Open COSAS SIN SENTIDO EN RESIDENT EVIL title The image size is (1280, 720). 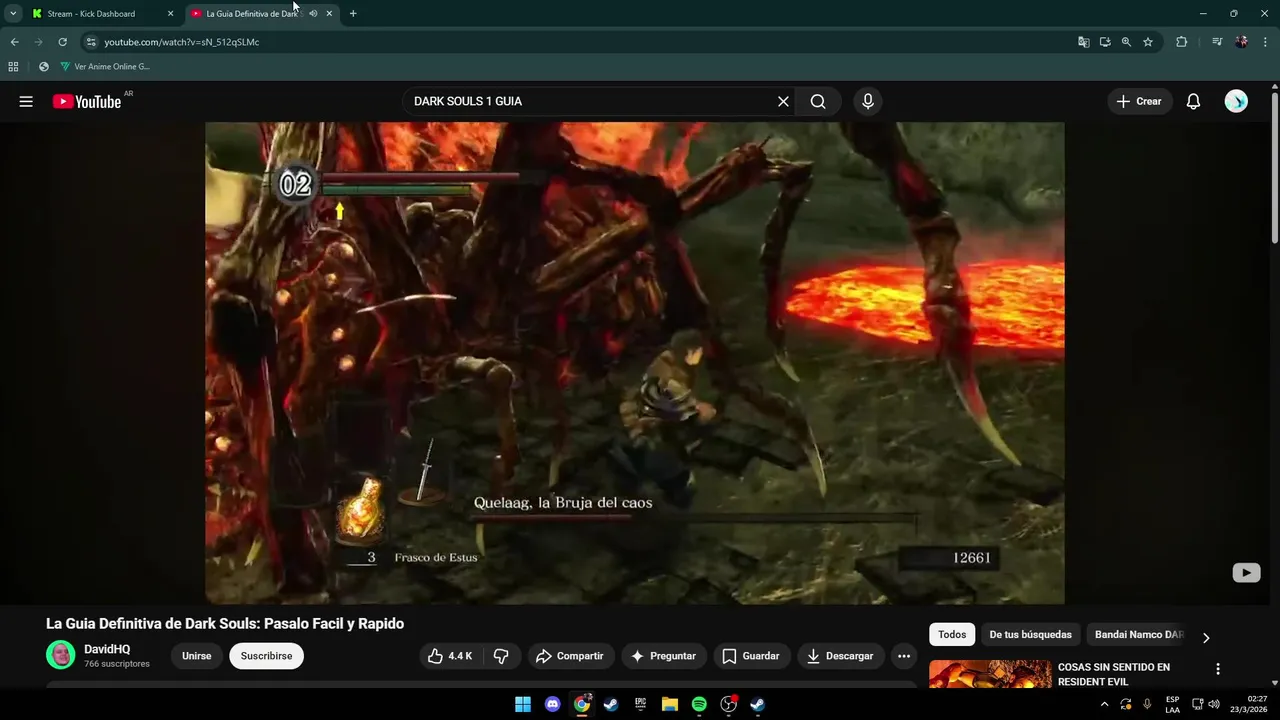pyautogui.click(x=1114, y=674)
